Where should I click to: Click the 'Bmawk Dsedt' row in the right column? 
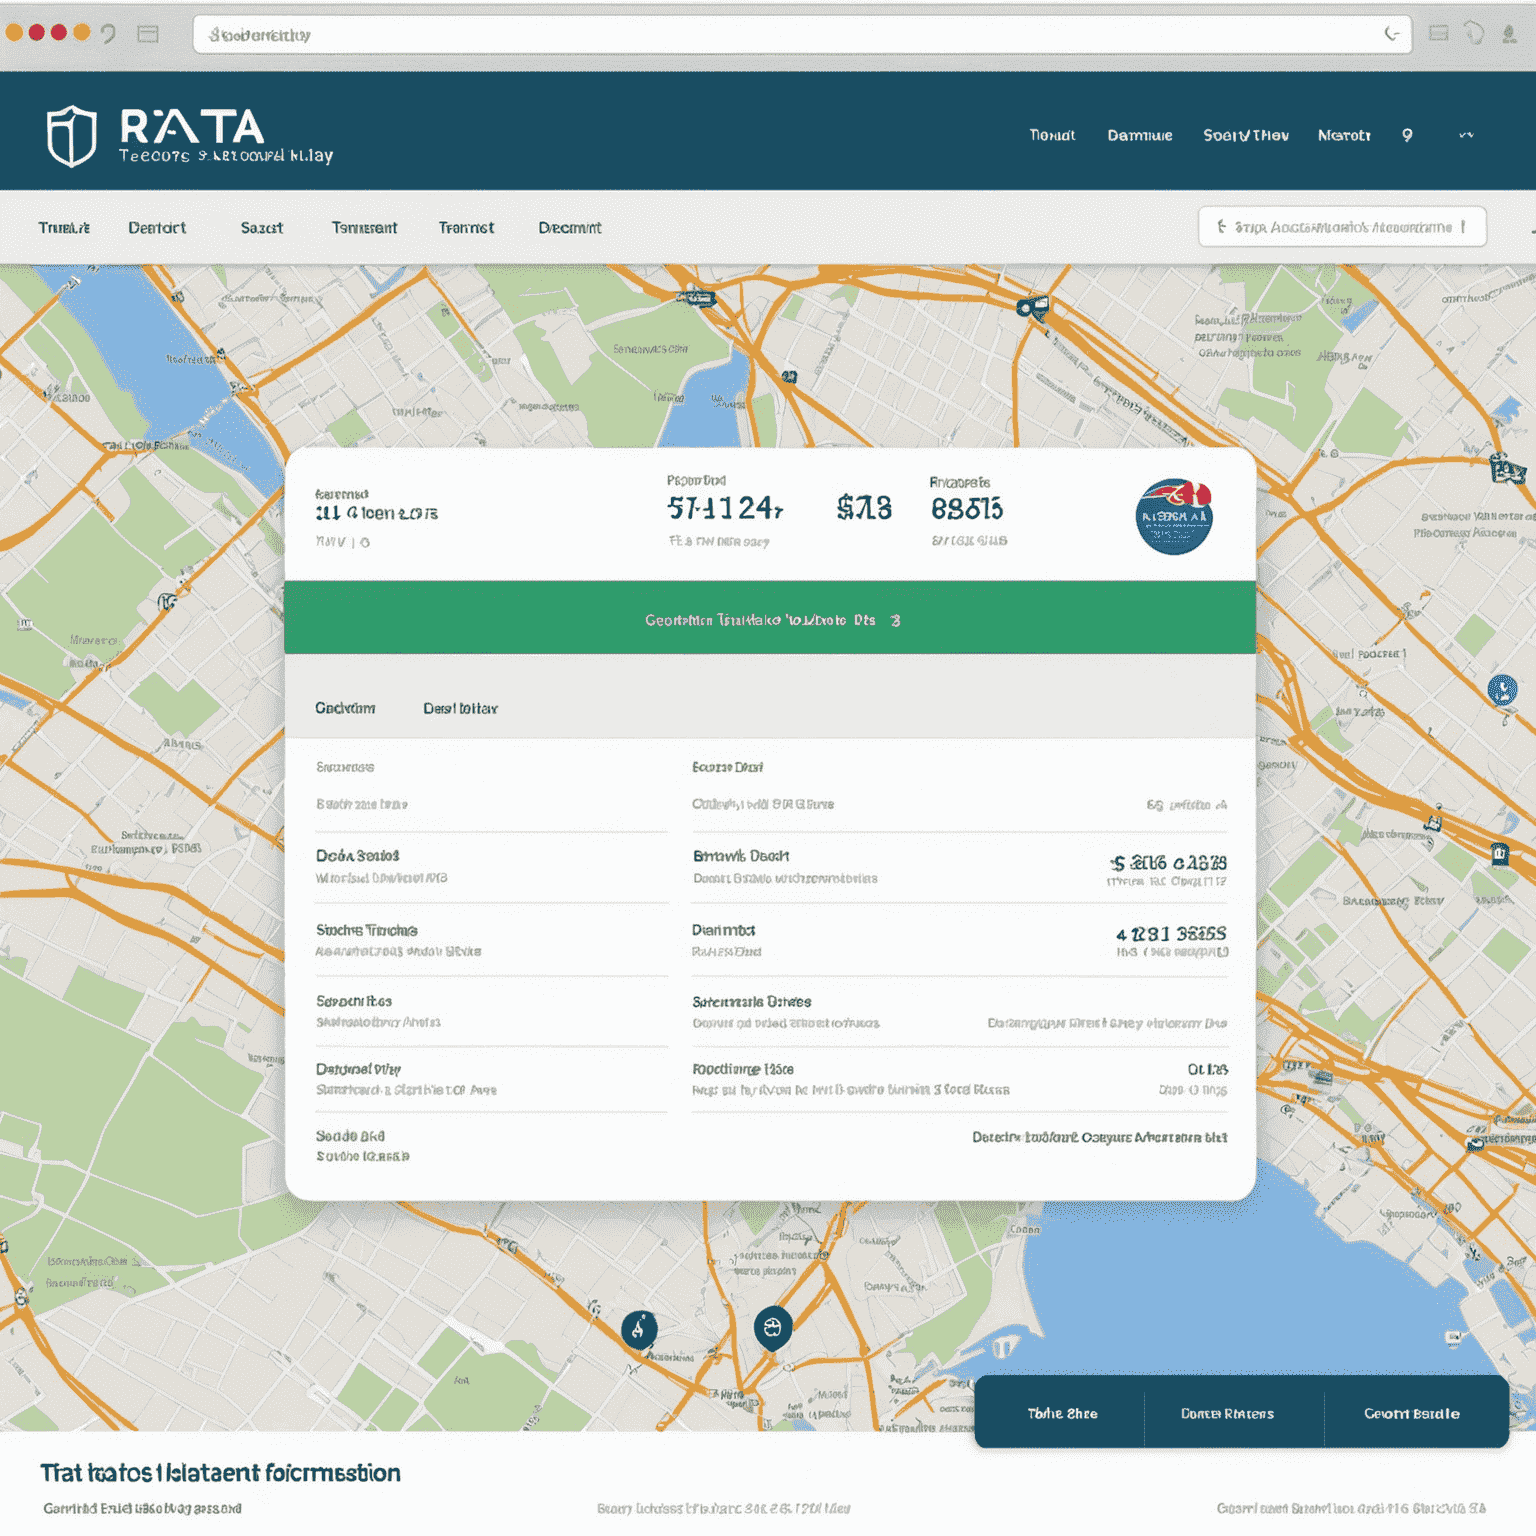pos(959,867)
